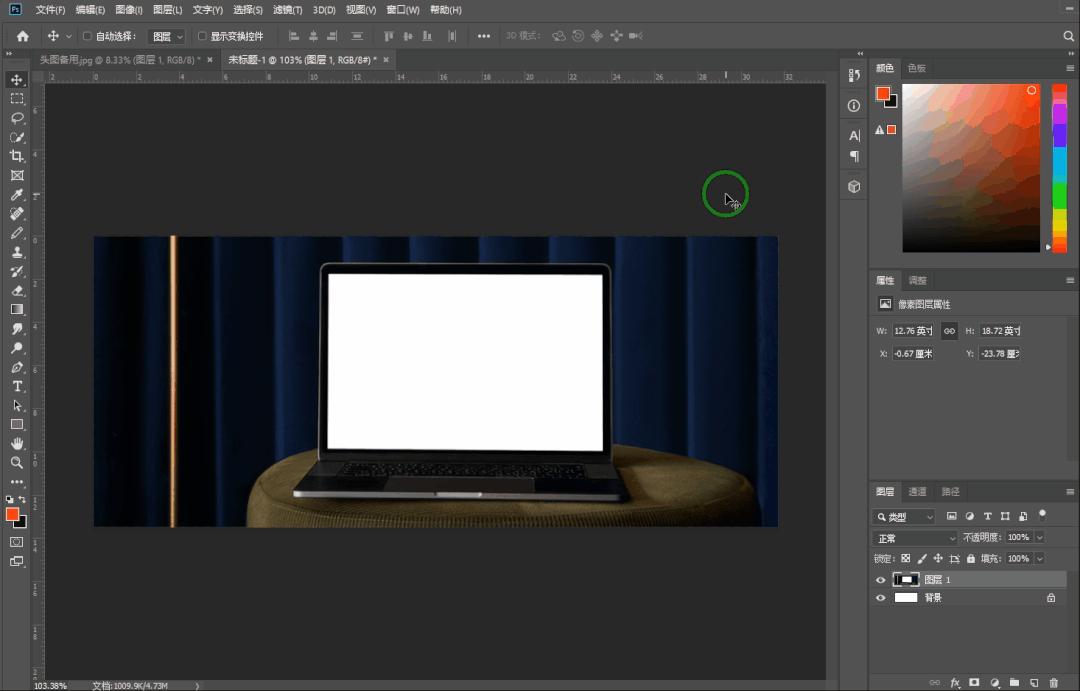
Task: Select the Zoom tool in toolbar
Action: click(x=17, y=463)
